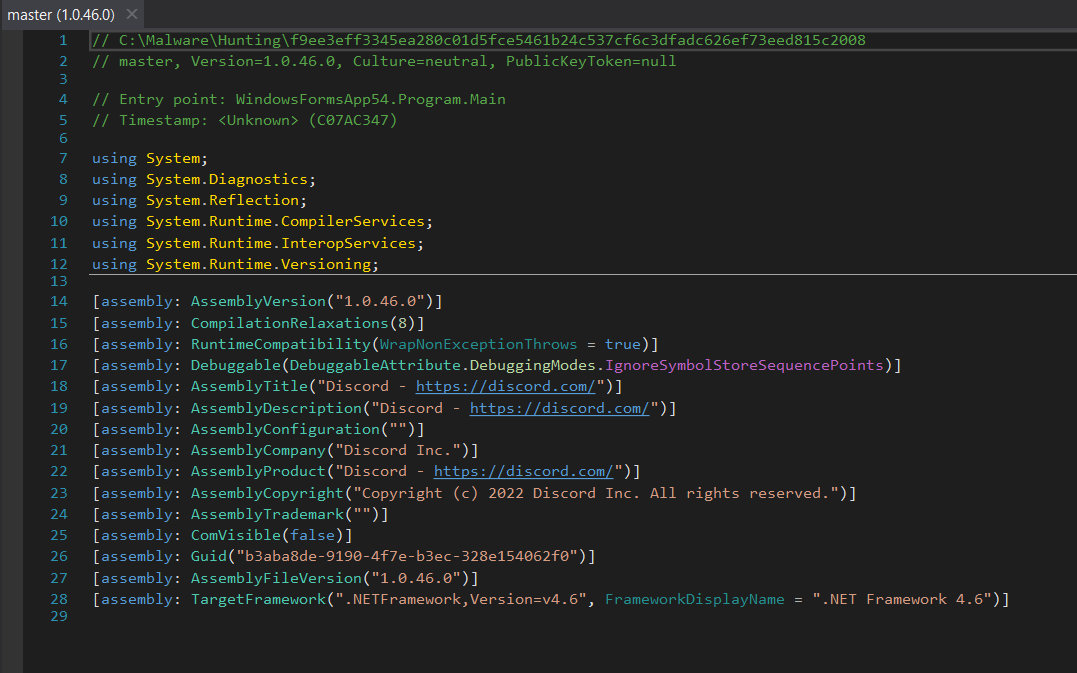The image size is (1077, 673).
Task: Click the AssemblyCopyright attribute name
Action: tap(267, 494)
